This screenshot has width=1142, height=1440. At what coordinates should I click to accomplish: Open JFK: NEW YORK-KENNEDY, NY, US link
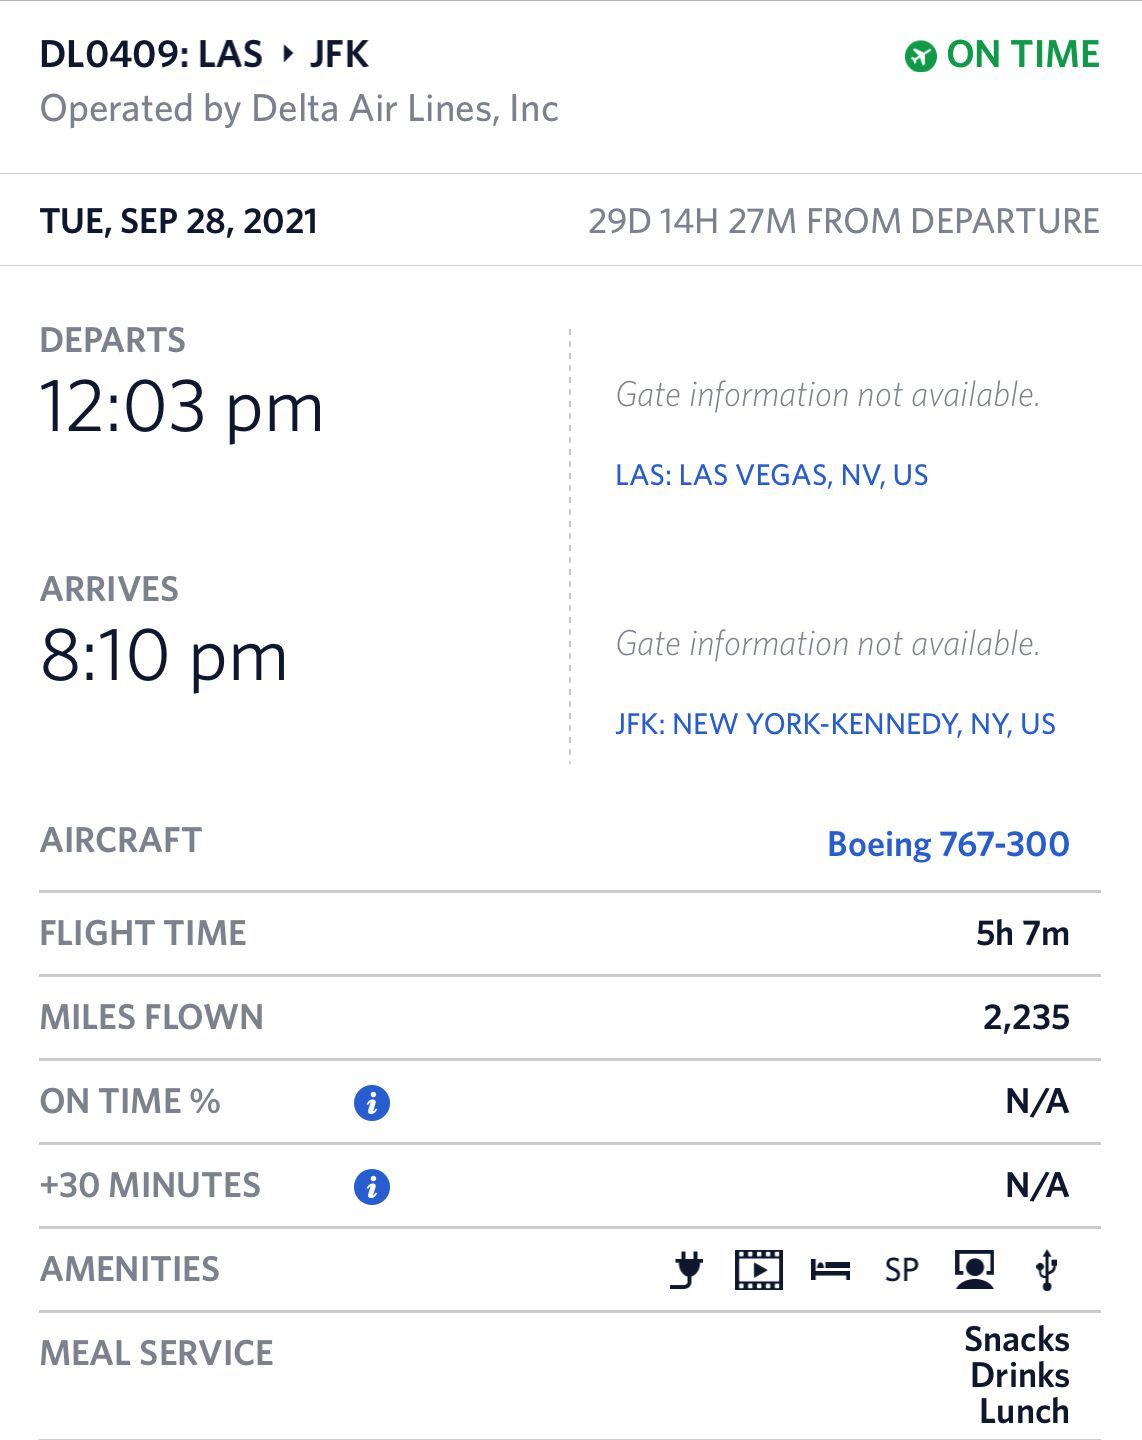[836, 724]
